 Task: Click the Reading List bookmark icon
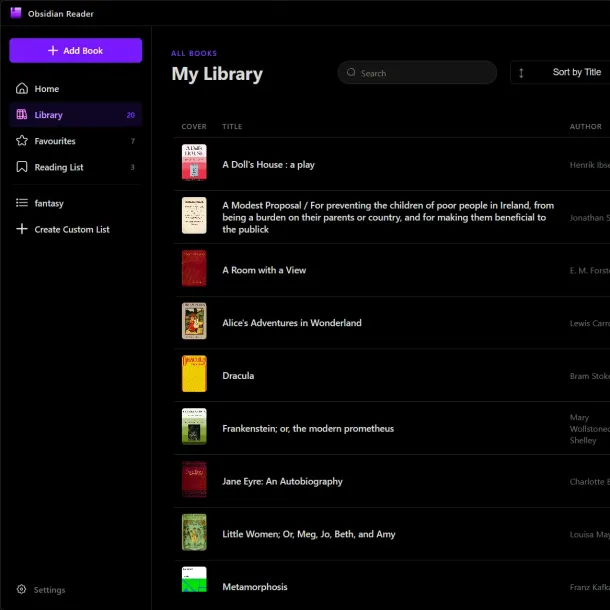click(x=22, y=167)
